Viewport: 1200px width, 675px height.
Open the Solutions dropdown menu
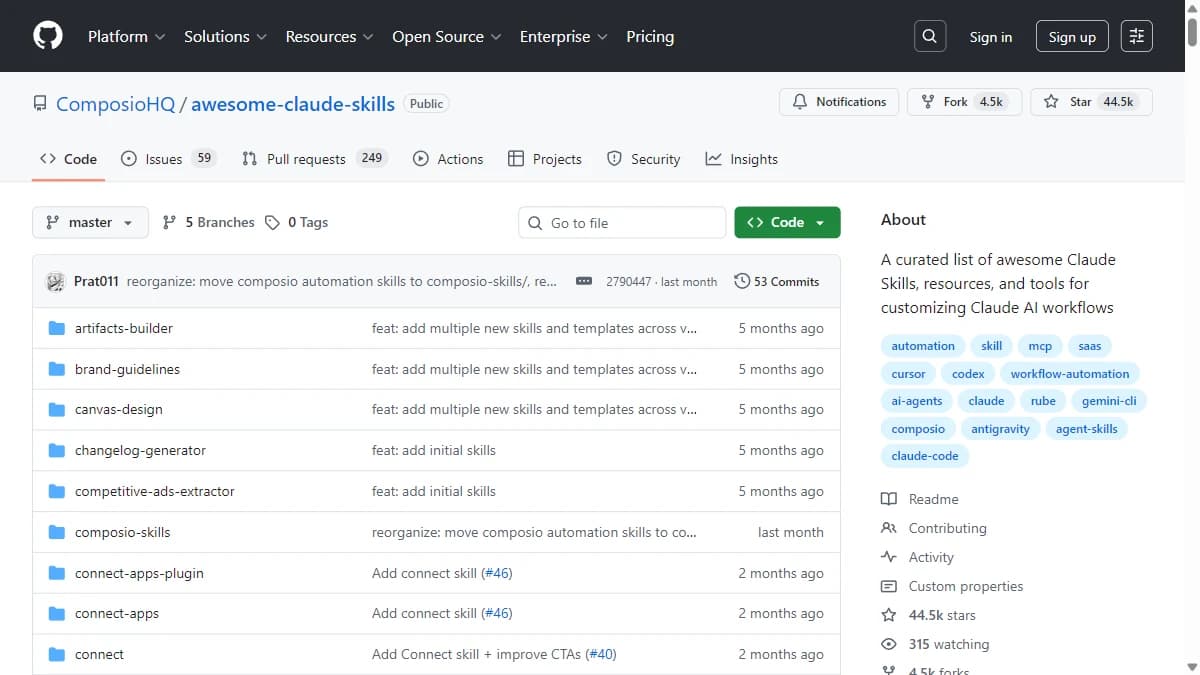pos(225,36)
